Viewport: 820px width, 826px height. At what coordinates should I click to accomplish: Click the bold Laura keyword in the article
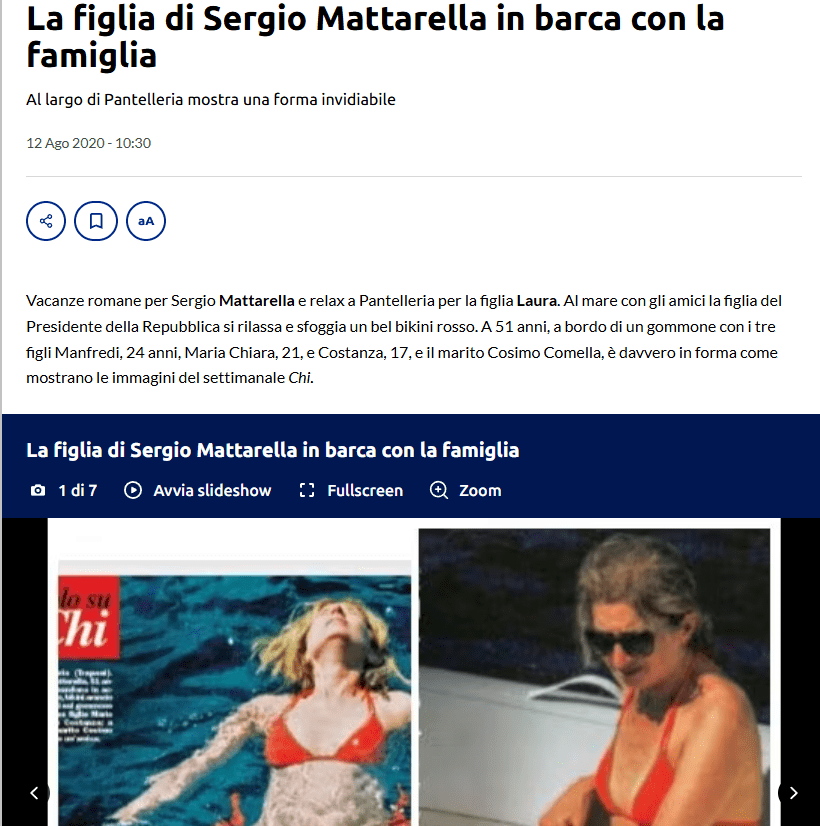pos(537,301)
